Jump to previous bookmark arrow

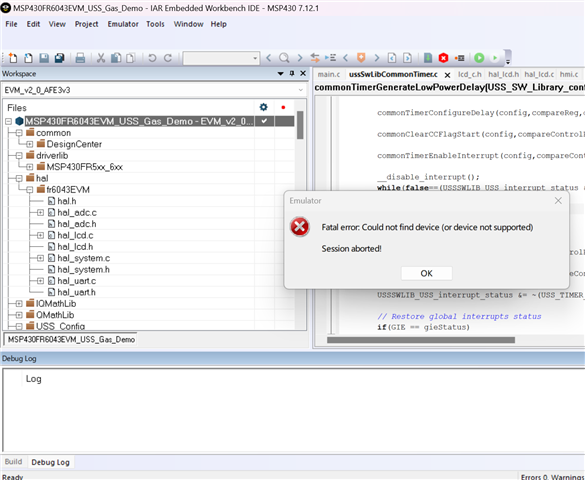tap(345, 58)
